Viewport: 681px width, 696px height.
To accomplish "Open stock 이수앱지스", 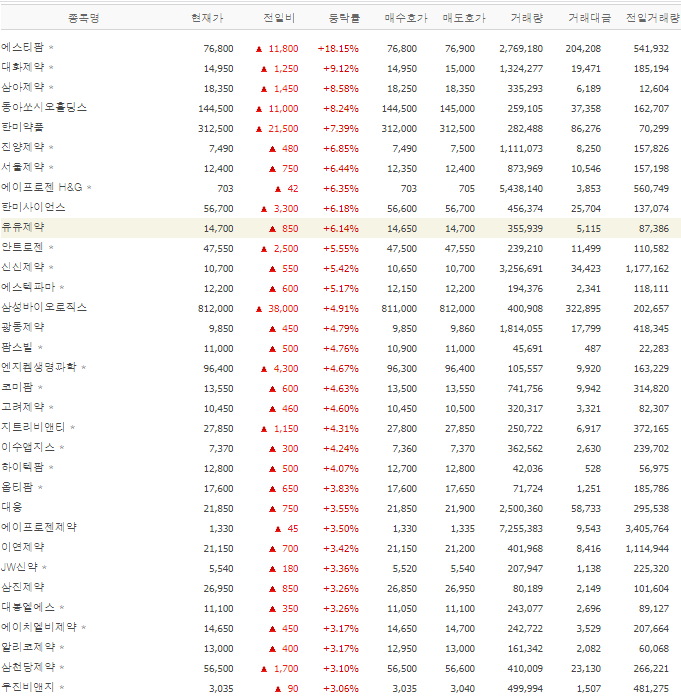I will click(28, 447).
